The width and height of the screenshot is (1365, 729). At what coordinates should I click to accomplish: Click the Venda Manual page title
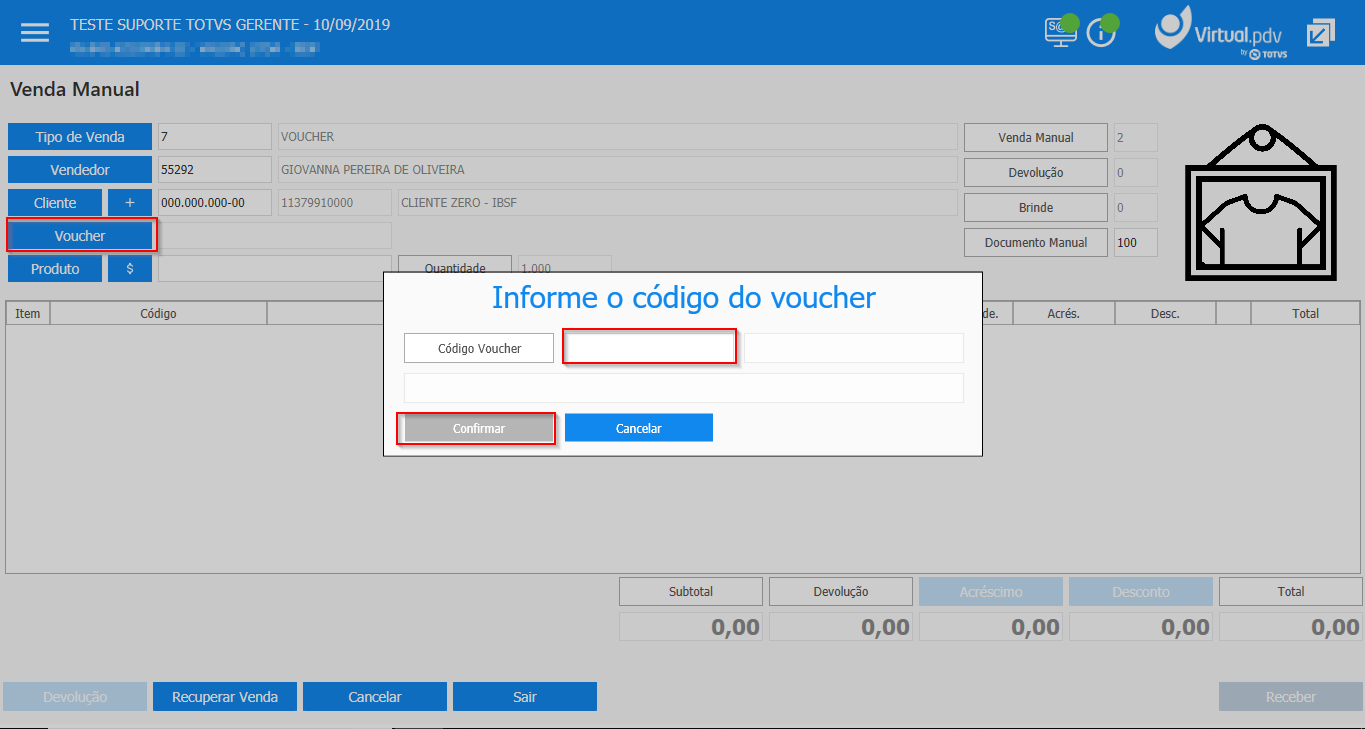pos(75,90)
